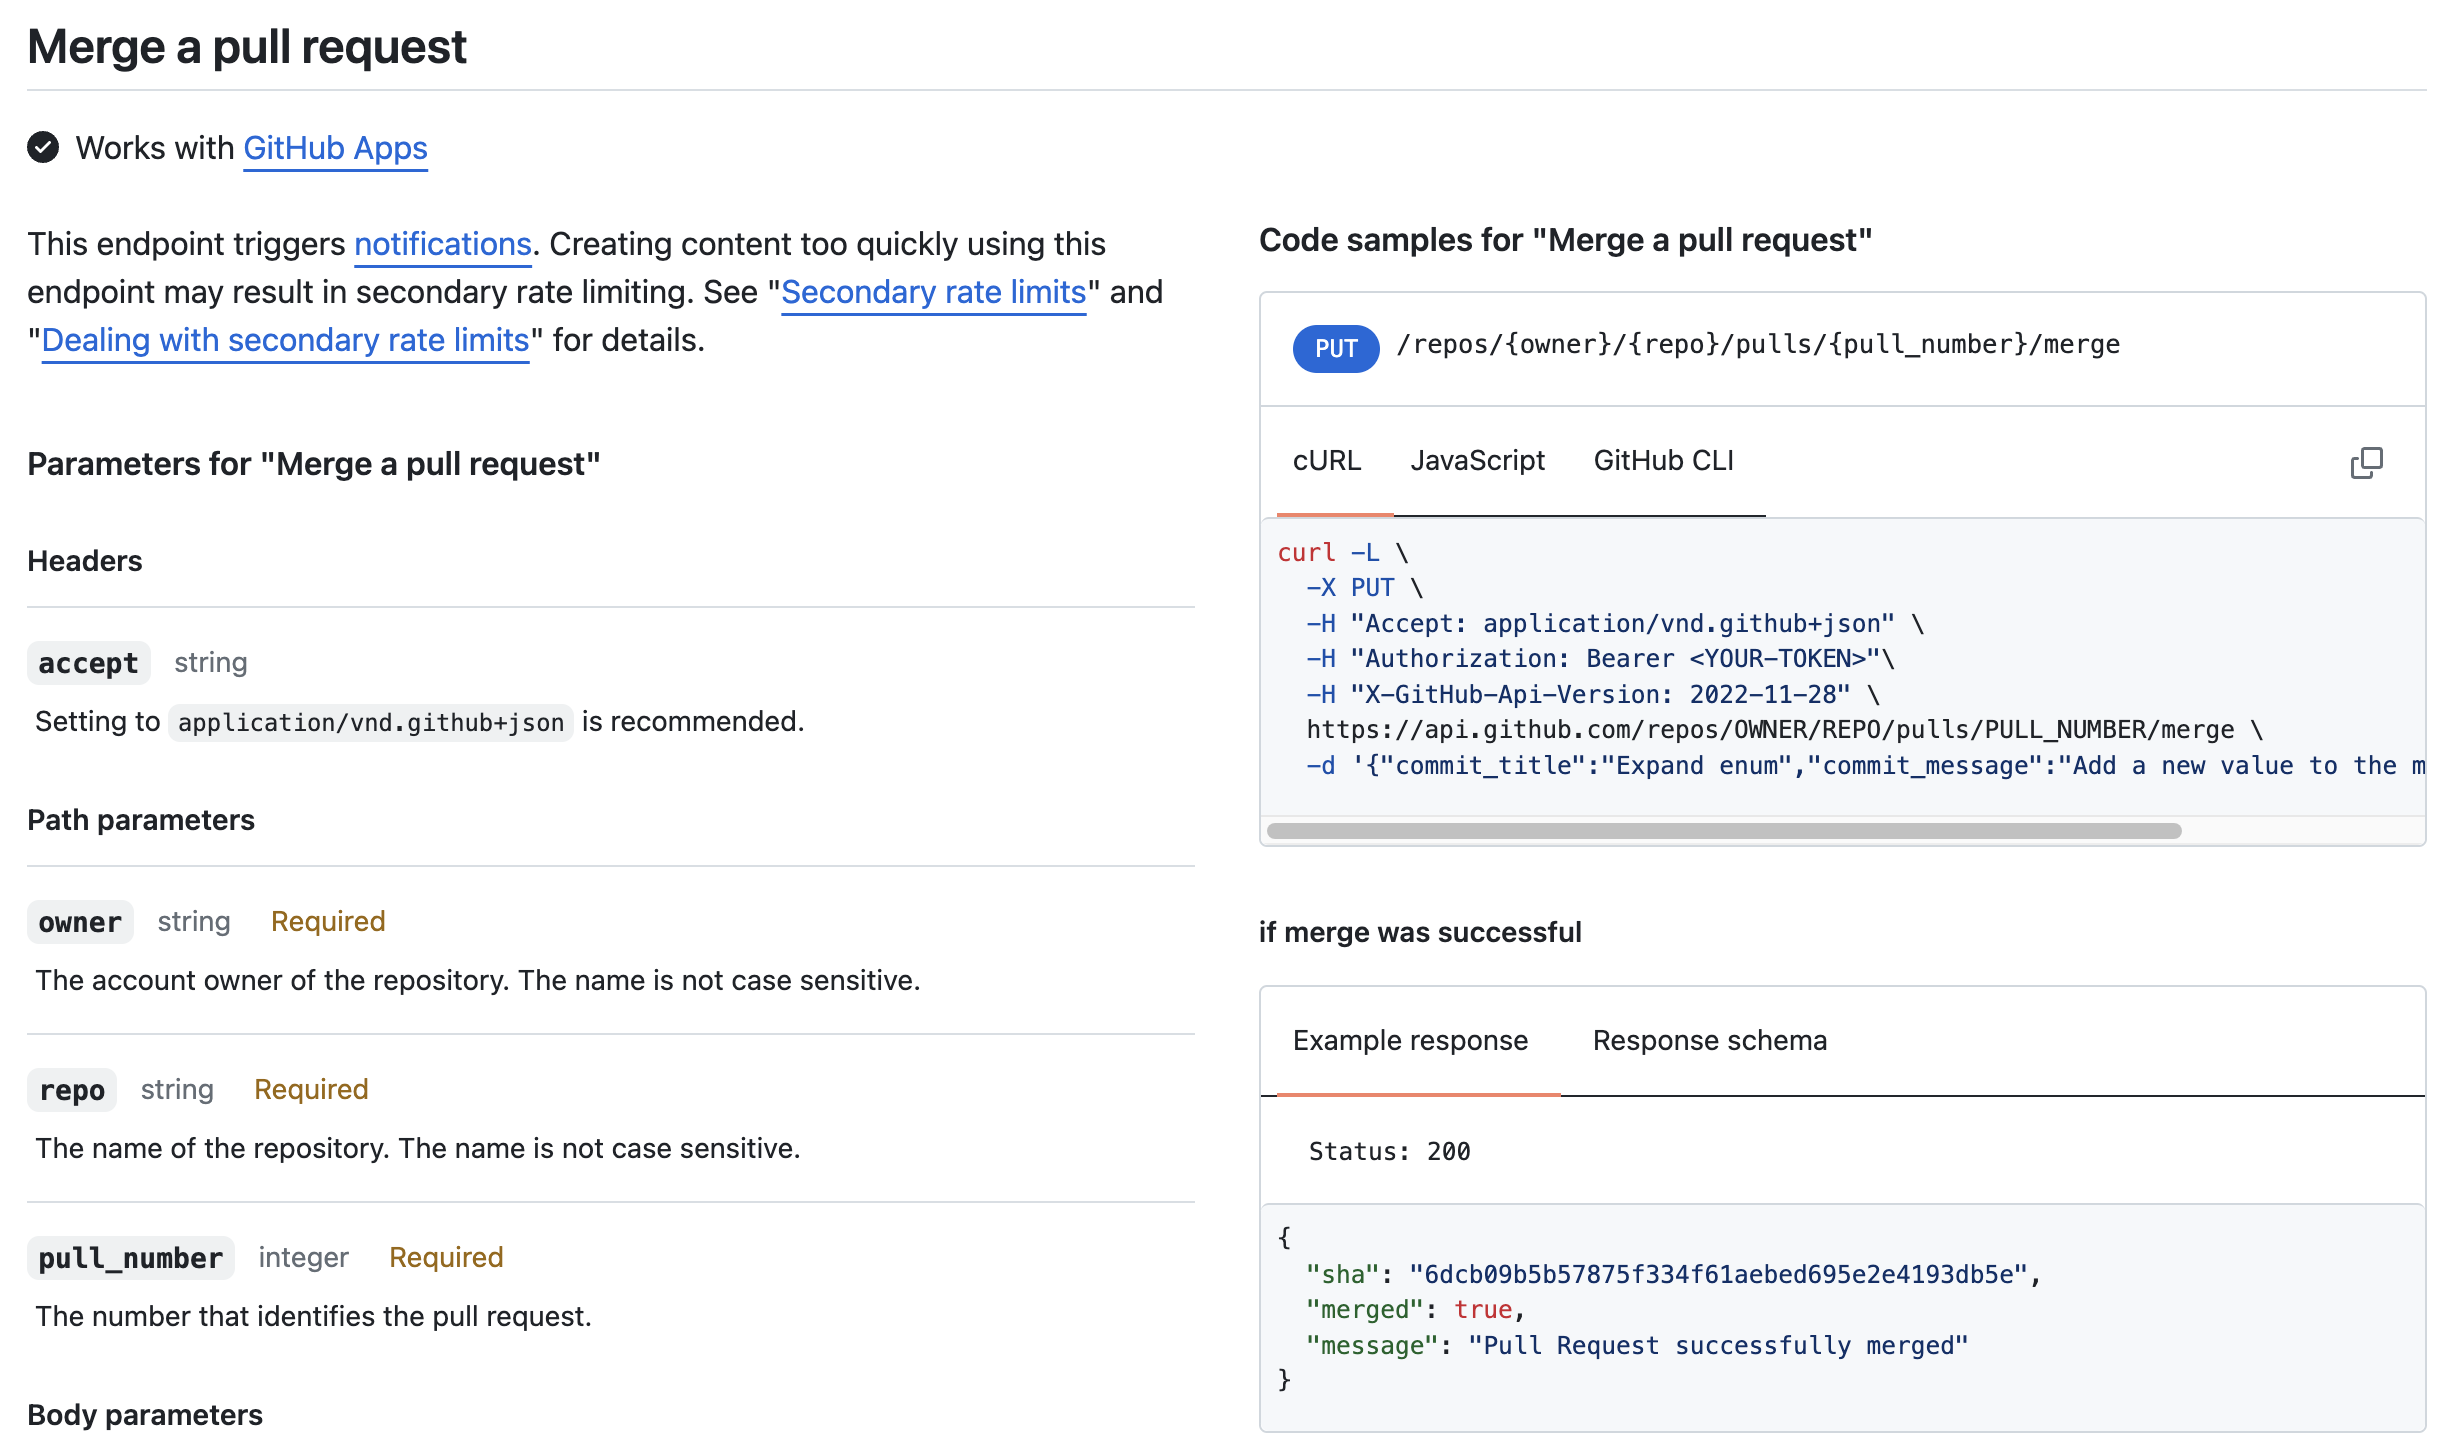Image resolution: width=2450 pixels, height=1450 pixels.
Task: Click the pull request number description text
Action: tap(314, 1317)
